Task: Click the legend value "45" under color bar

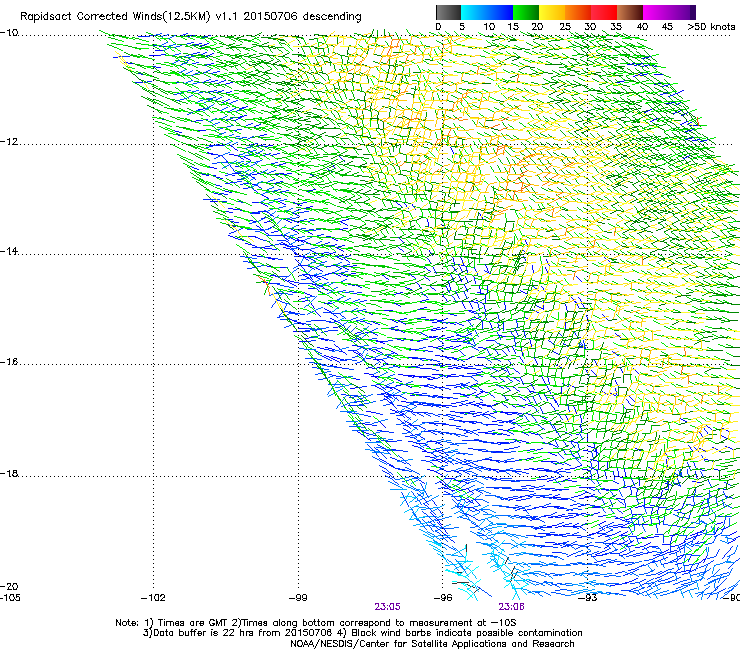Action: click(667, 27)
